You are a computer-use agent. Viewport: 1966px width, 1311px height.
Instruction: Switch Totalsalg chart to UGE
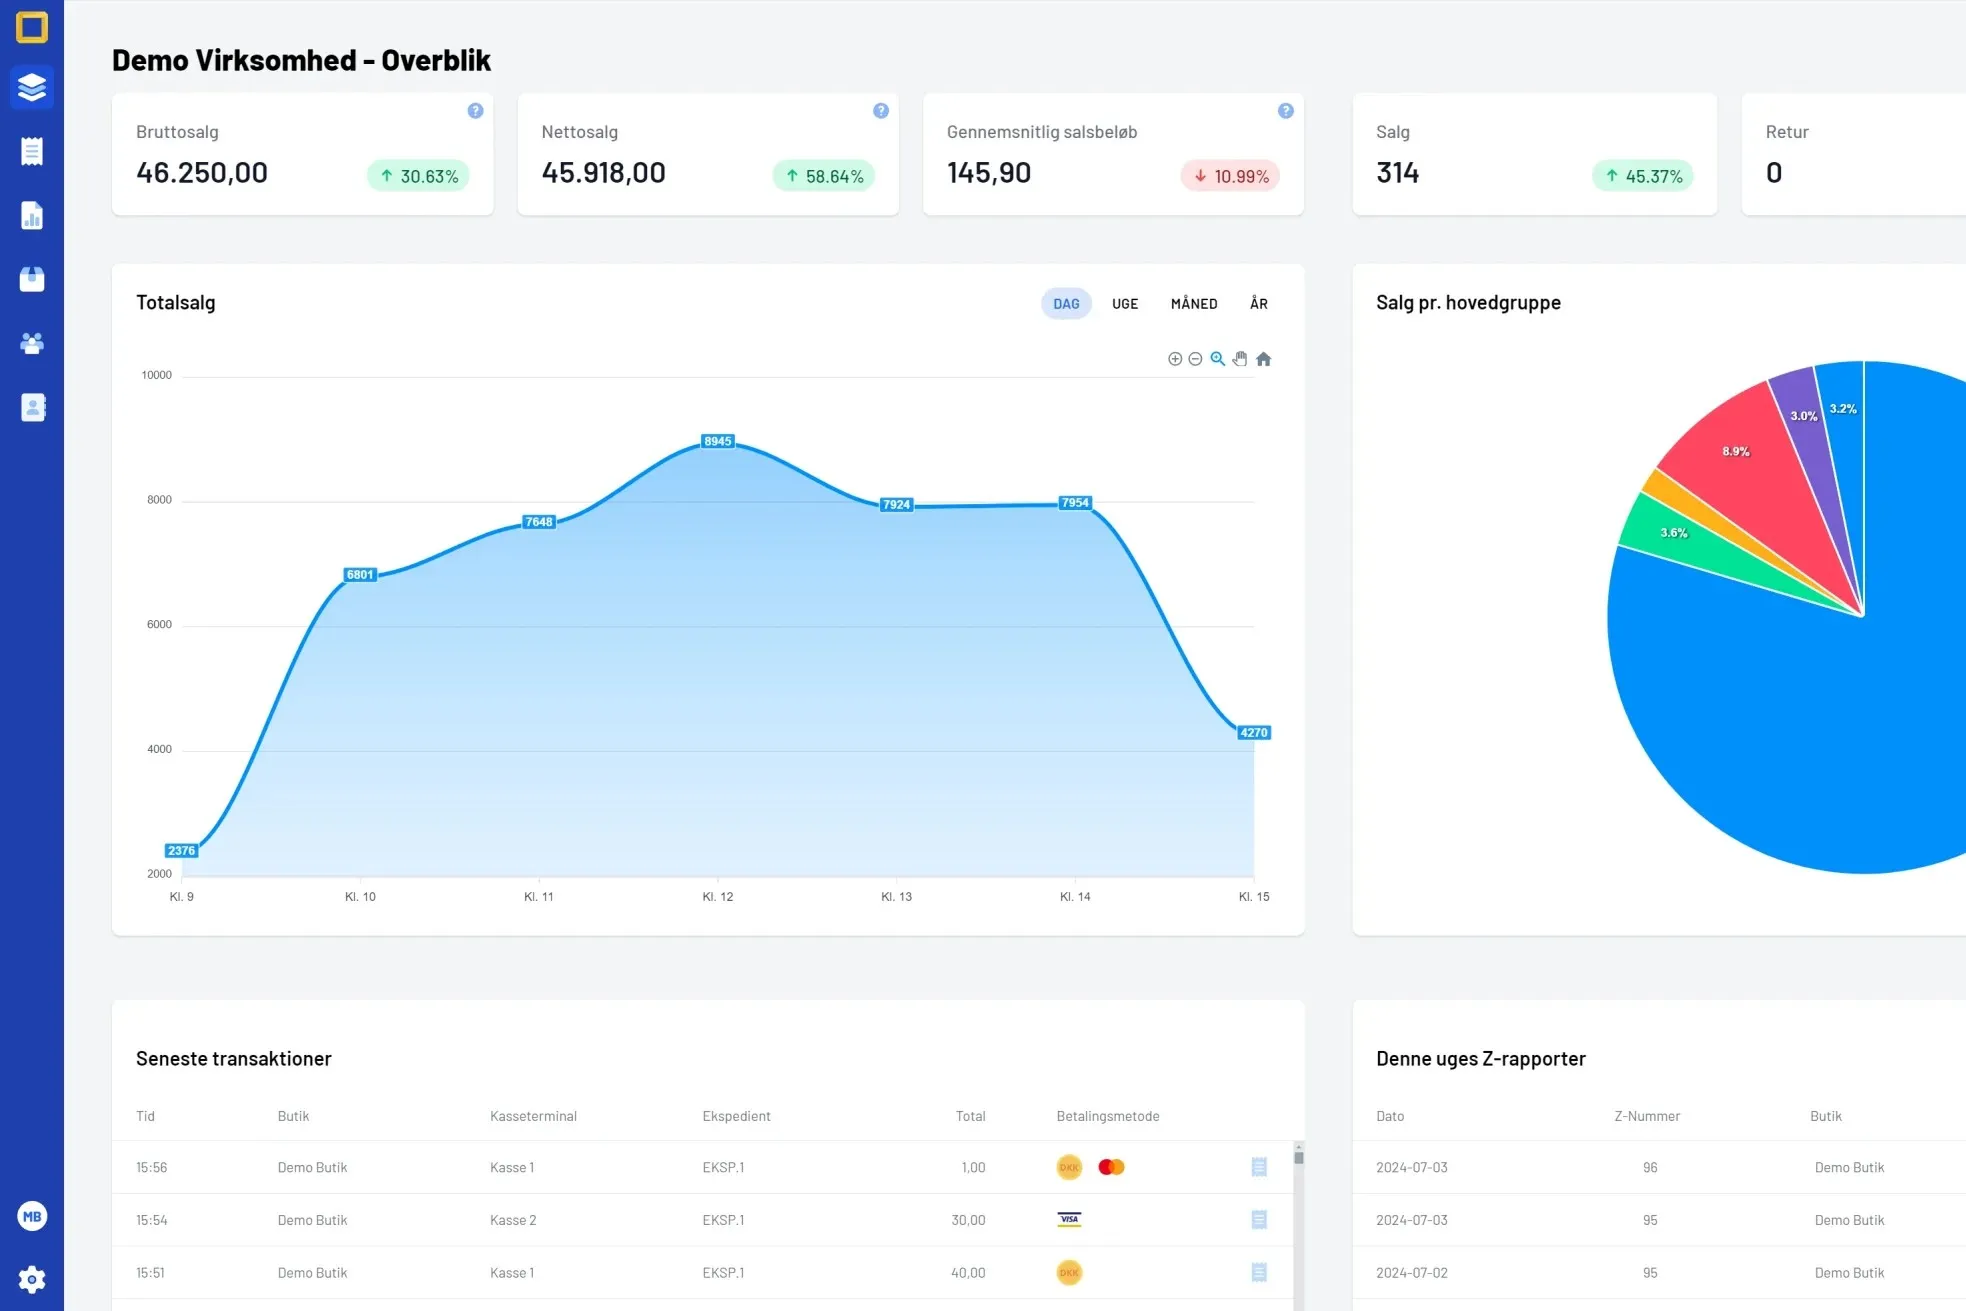click(x=1125, y=304)
